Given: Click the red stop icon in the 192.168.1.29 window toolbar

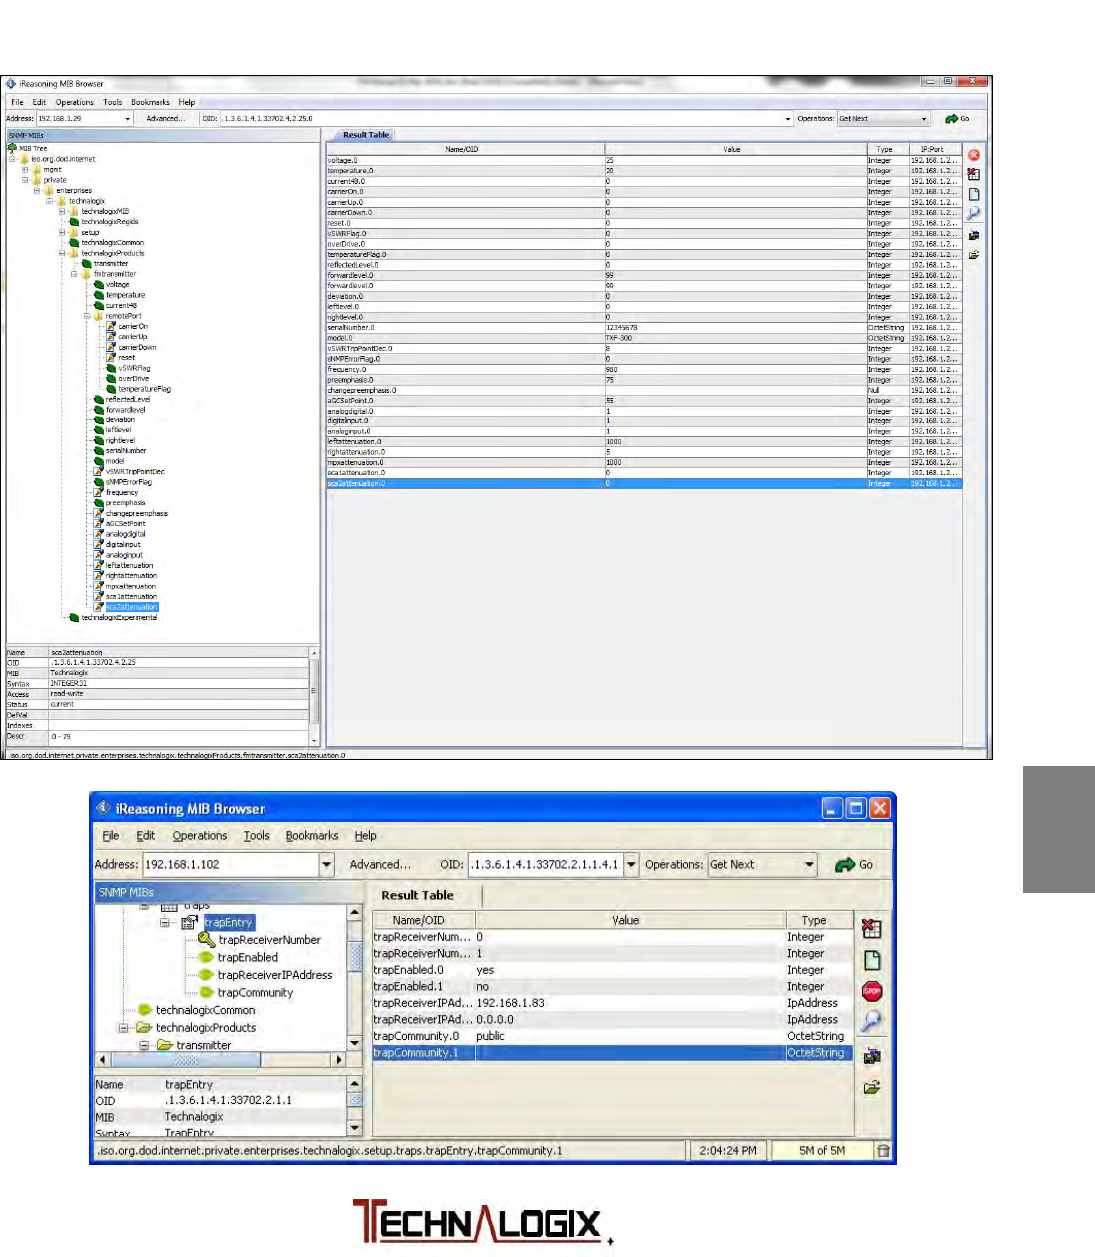Looking at the screenshot, I should click(974, 155).
